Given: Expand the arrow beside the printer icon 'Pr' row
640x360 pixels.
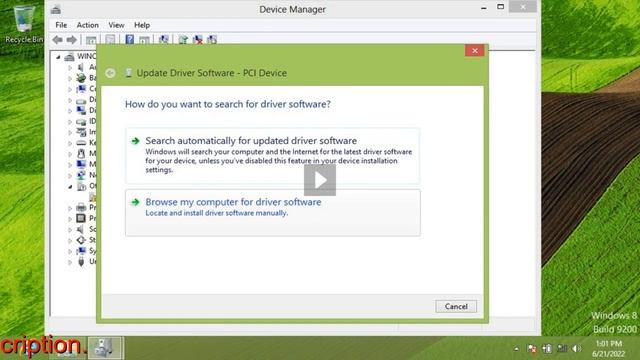Looking at the screenshot, I should point(70,208).
